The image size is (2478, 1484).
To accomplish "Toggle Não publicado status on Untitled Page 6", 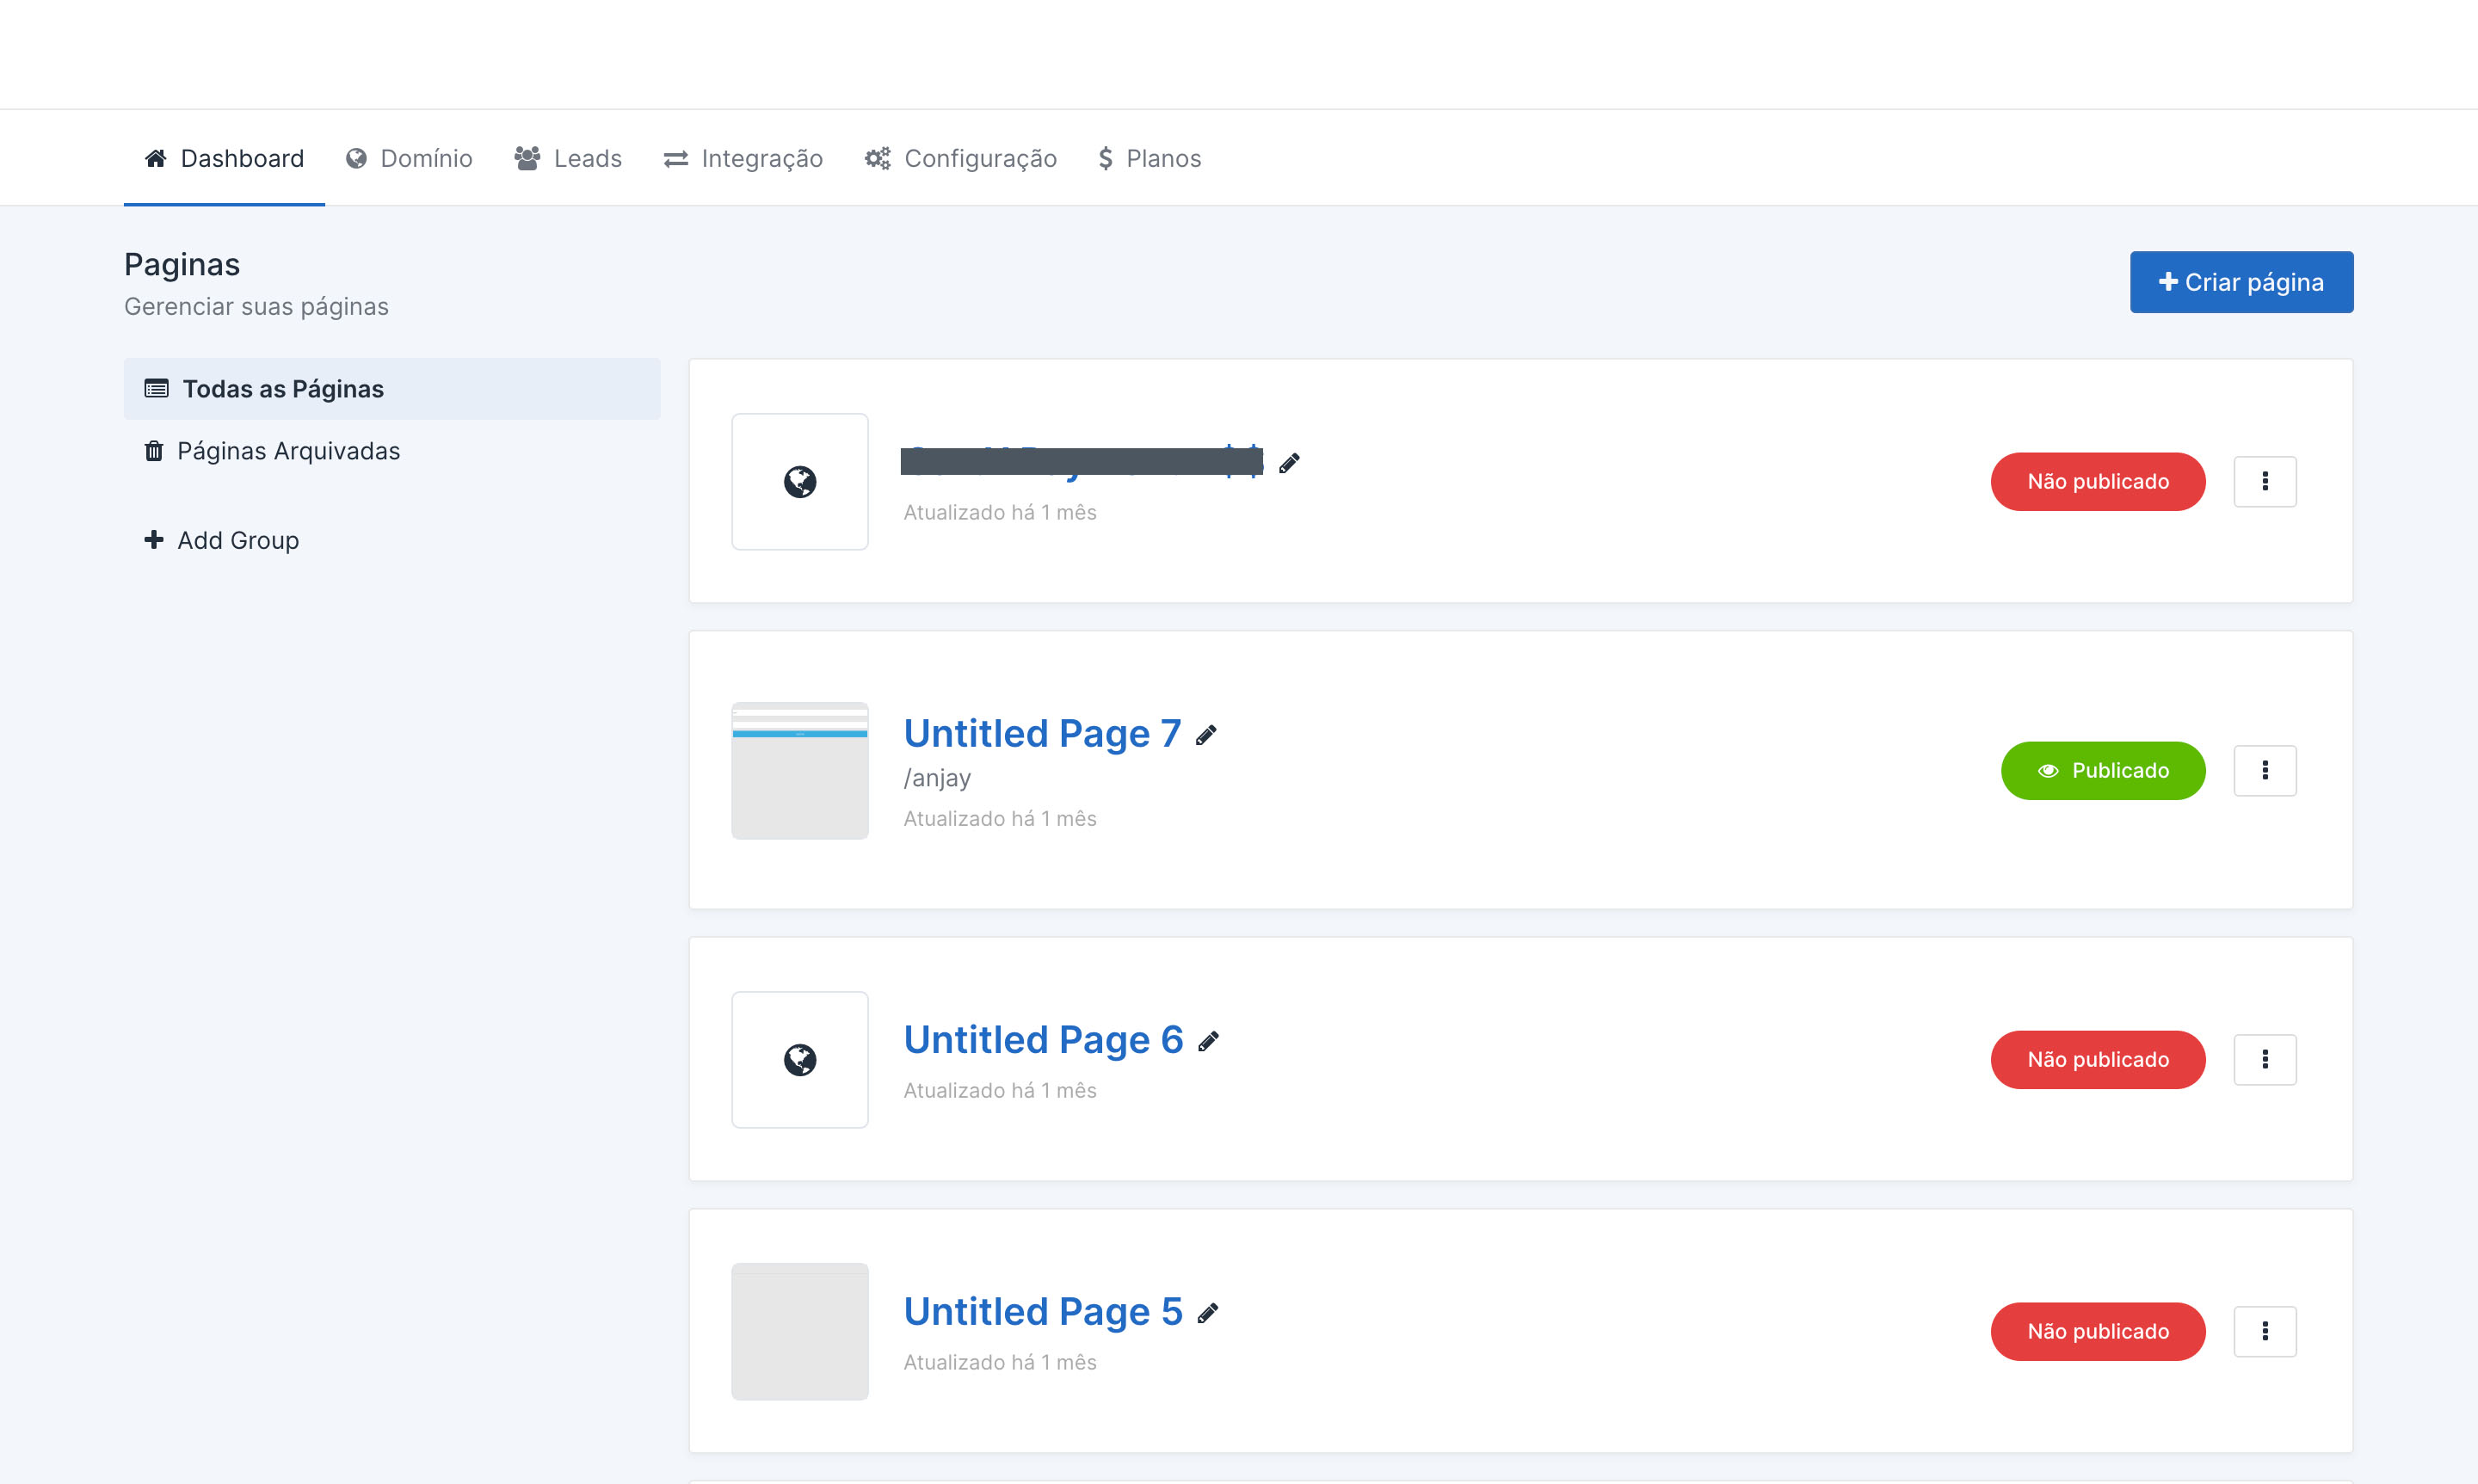I will point(2097,1060).
